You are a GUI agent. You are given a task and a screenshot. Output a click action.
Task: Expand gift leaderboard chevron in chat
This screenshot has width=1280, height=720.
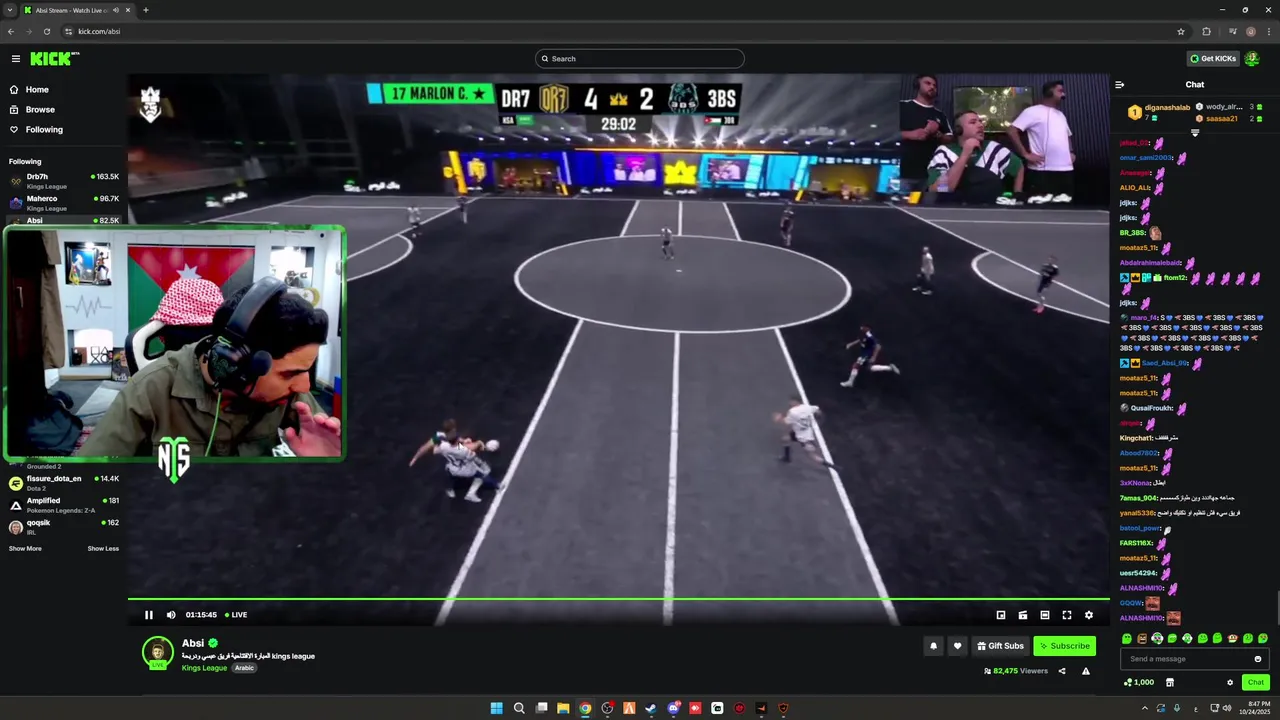click(x=1194, y=133)
